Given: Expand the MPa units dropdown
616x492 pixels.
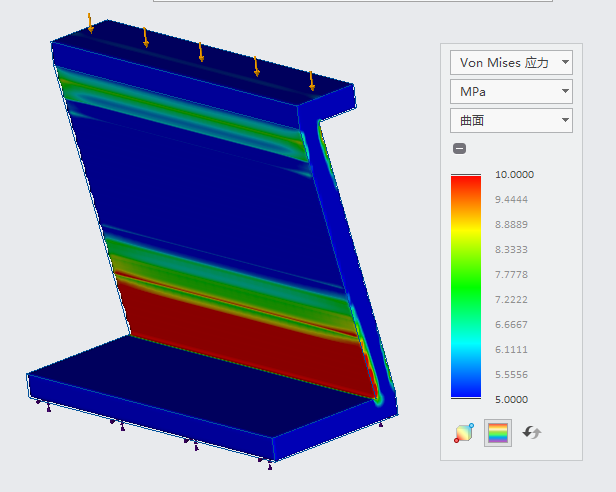Looking at the screenshot, I should click(511, 92).
